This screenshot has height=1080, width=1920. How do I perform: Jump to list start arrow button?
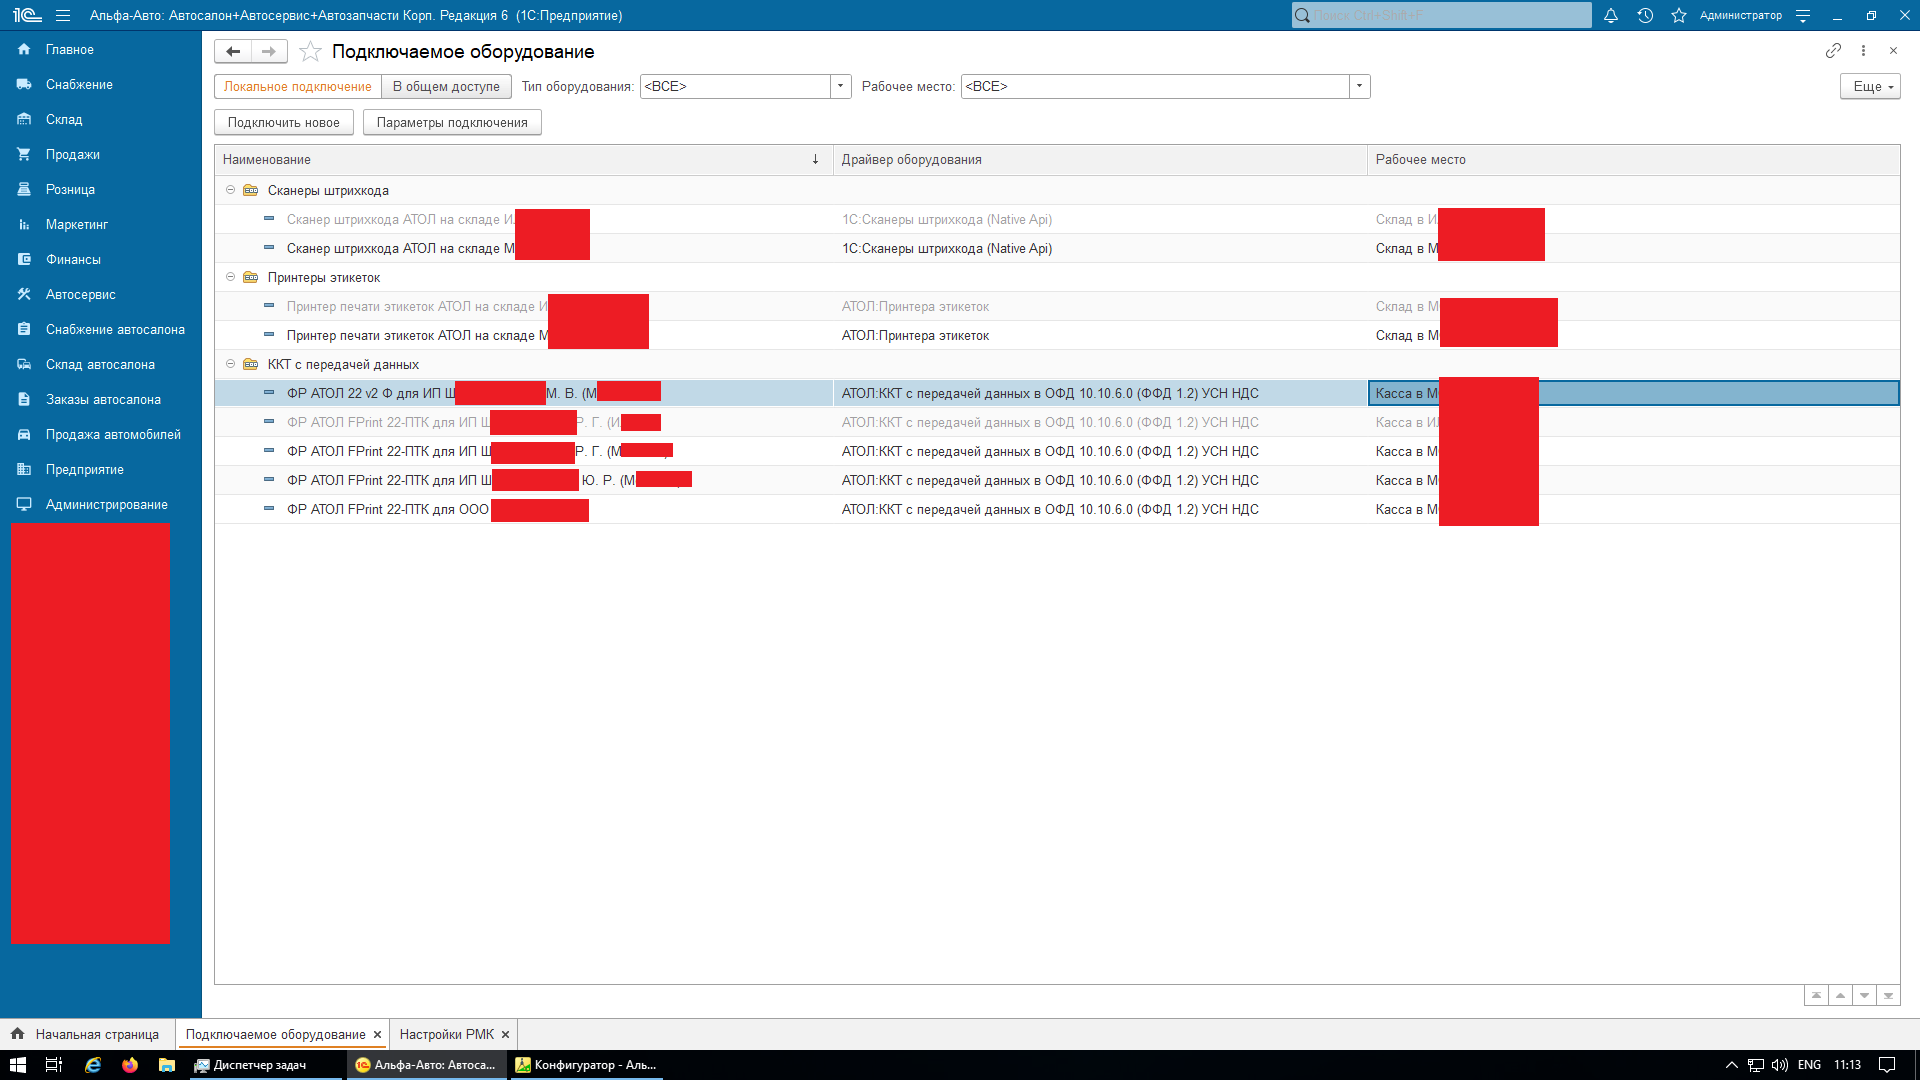[1816, 995]
